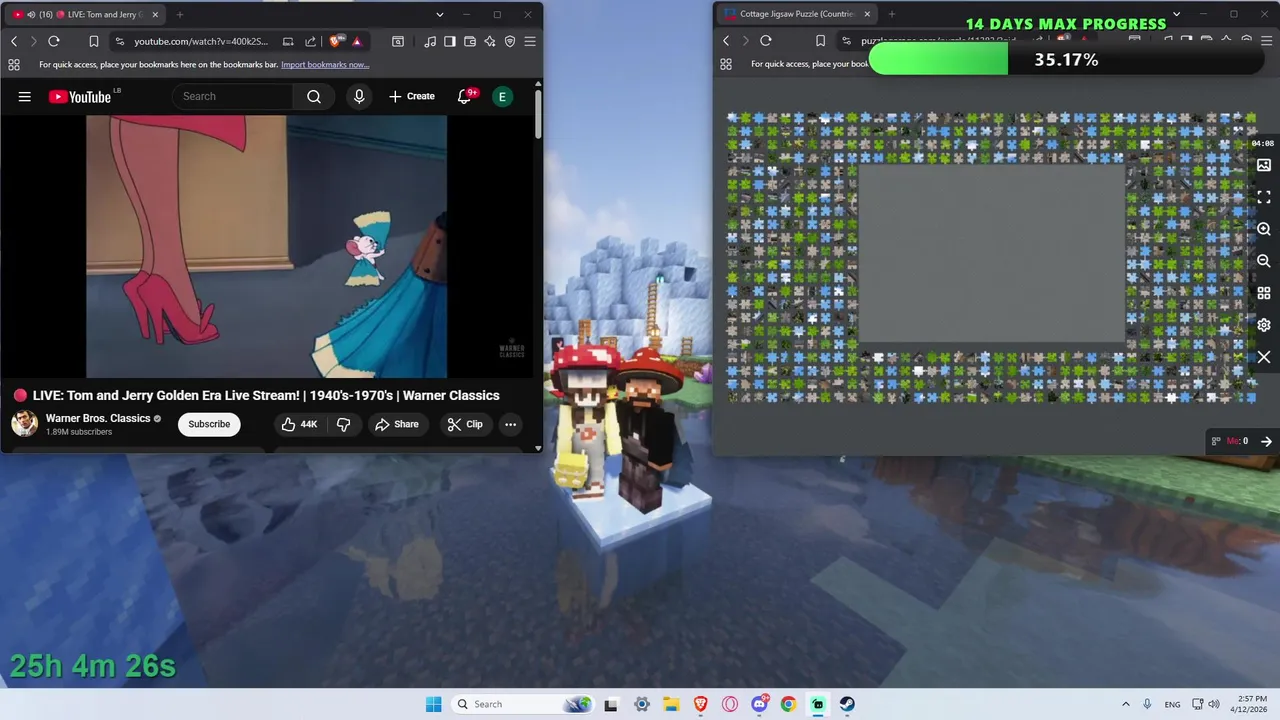Click the Import bookmarks now link
This screenshot has height=720, width=1280.
click(x=325, y=64)
